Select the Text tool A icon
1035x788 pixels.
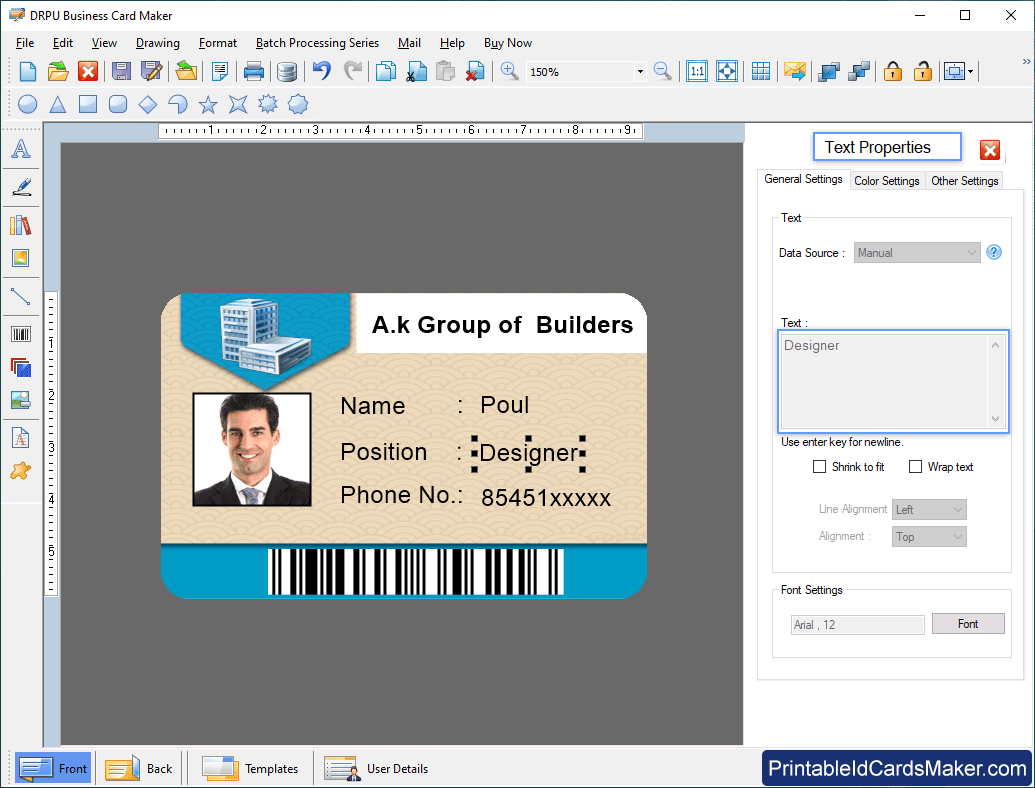[x=21, y=149]
